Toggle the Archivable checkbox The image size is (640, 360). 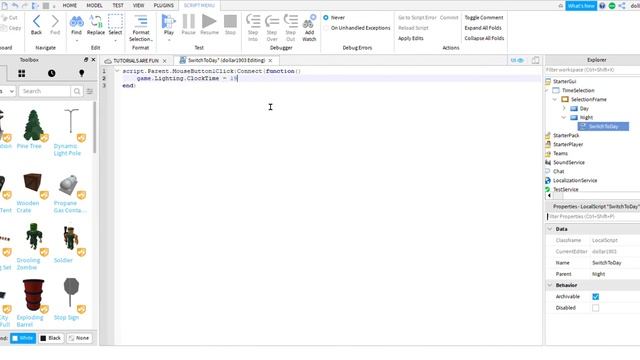tap(596, 297)
